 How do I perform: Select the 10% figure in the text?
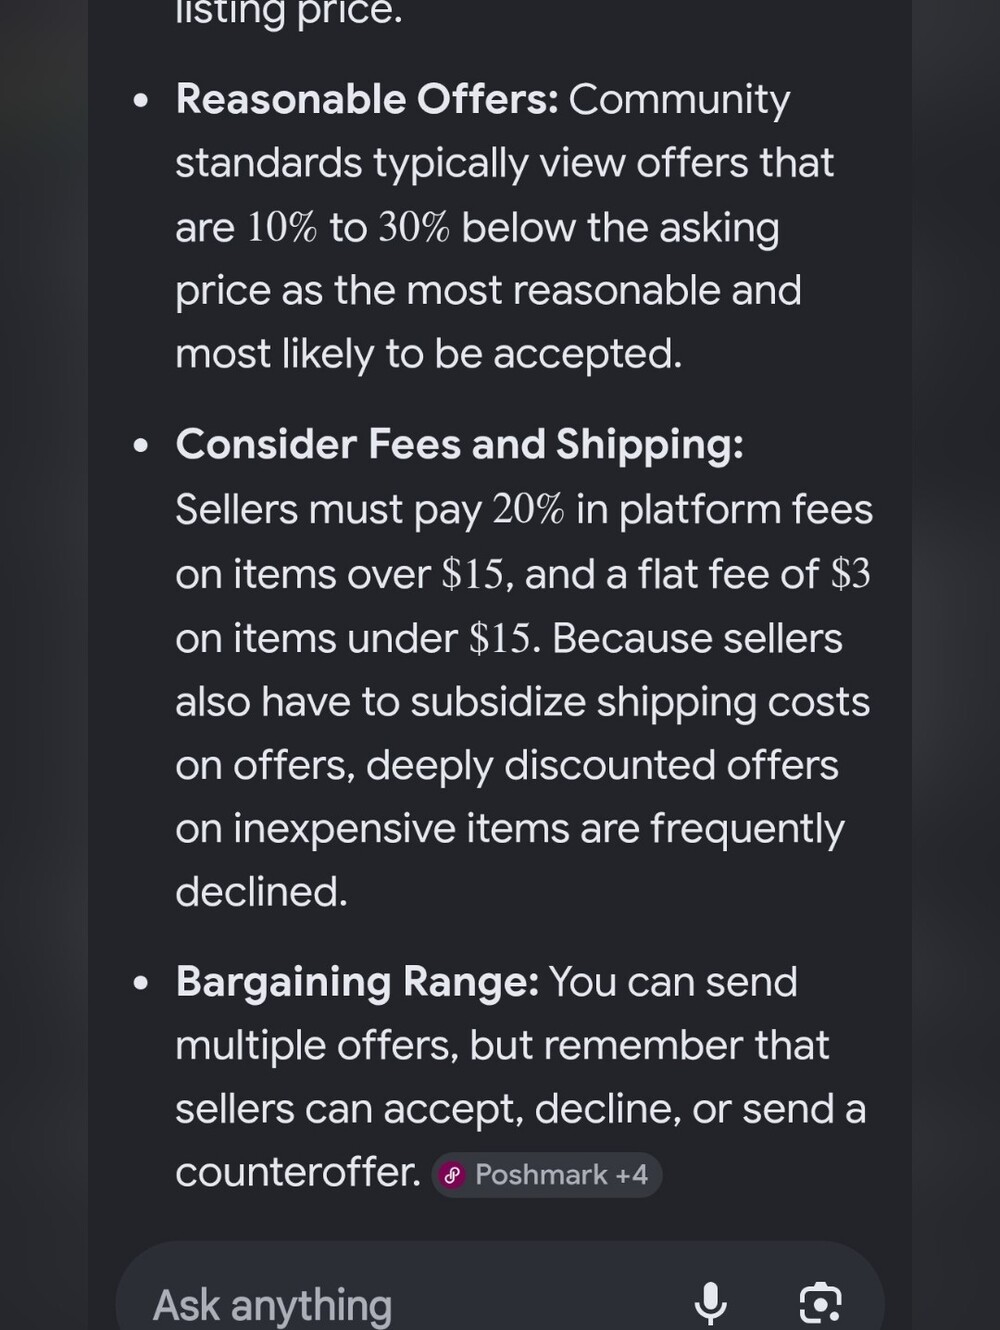282,228
